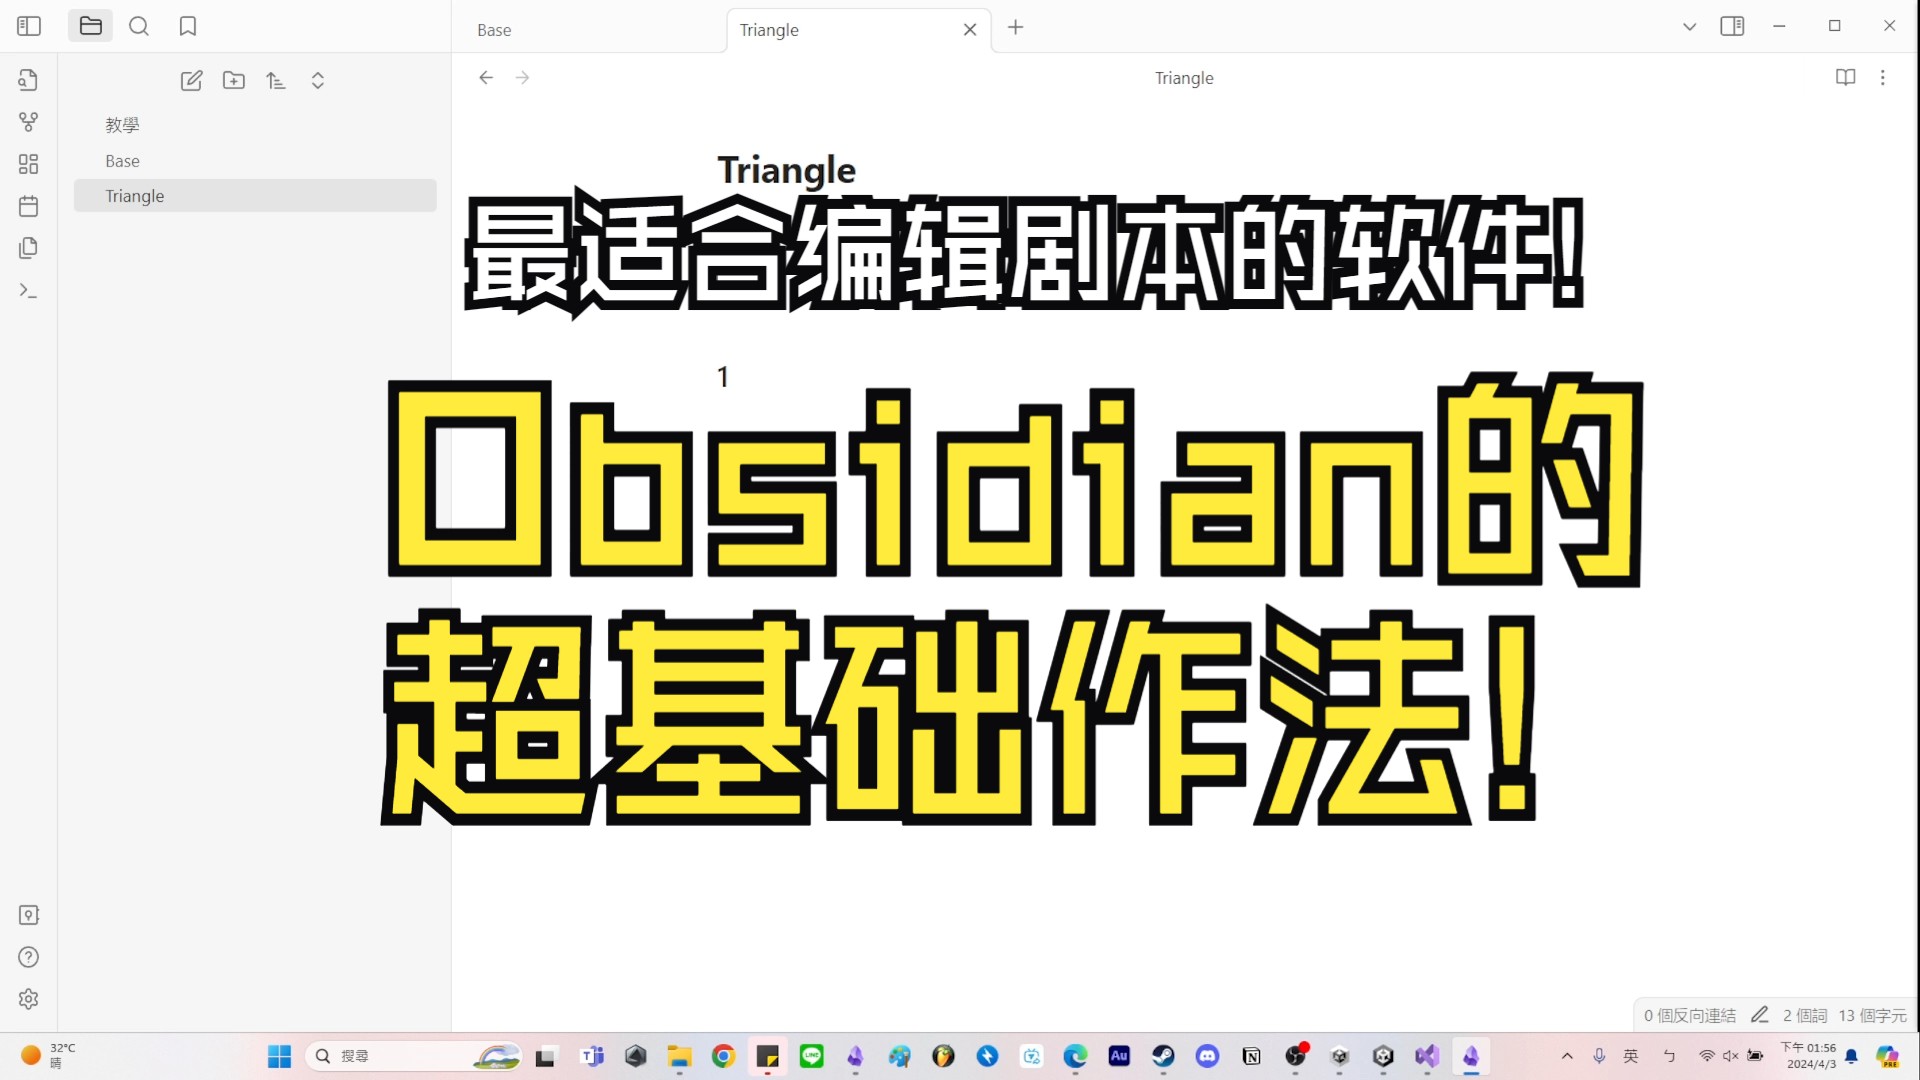Click the inline Triangle note title

787,170
